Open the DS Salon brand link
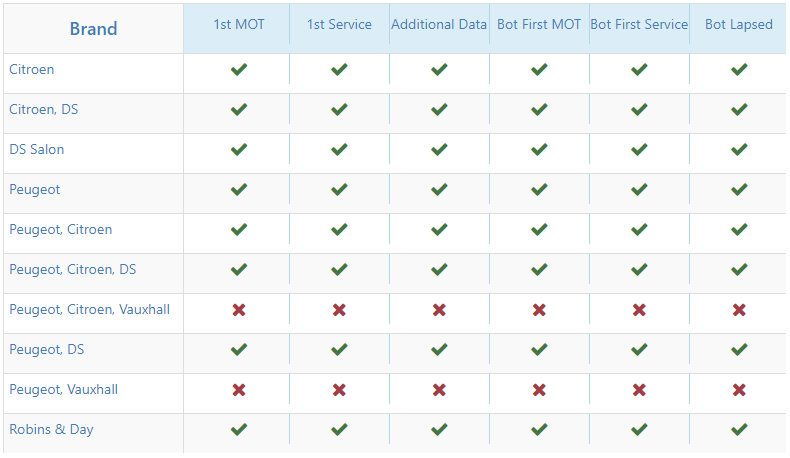This screenshot has width=790, height=458. pyautogui.click(x=37, y=150)
